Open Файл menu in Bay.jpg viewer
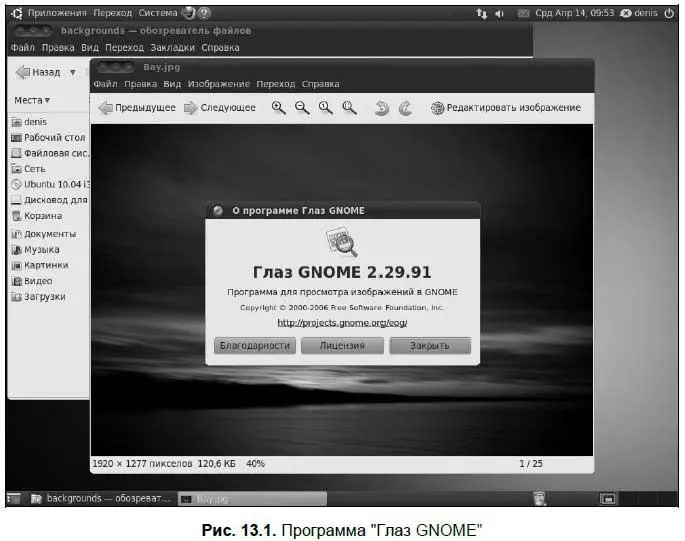Screen dimensions: 685x541 pyautogui.click(x=105, y=84)
